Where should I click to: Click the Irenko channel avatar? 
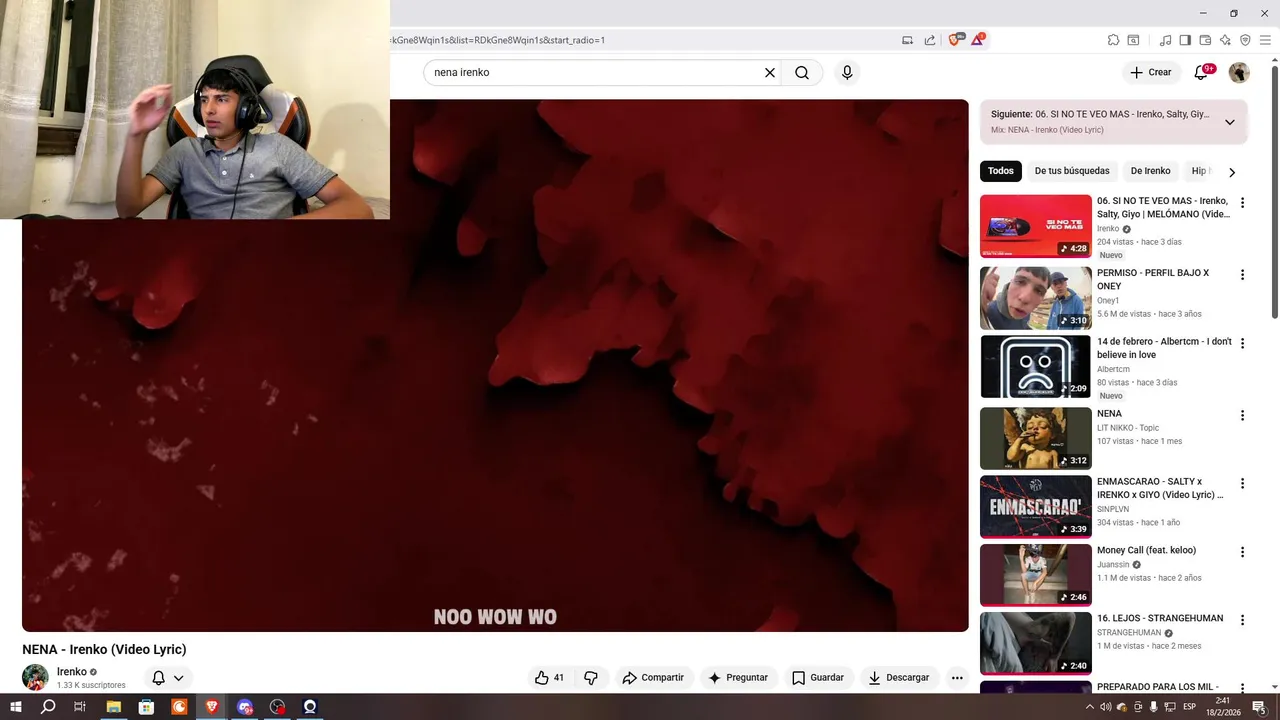tap(35, 677)
